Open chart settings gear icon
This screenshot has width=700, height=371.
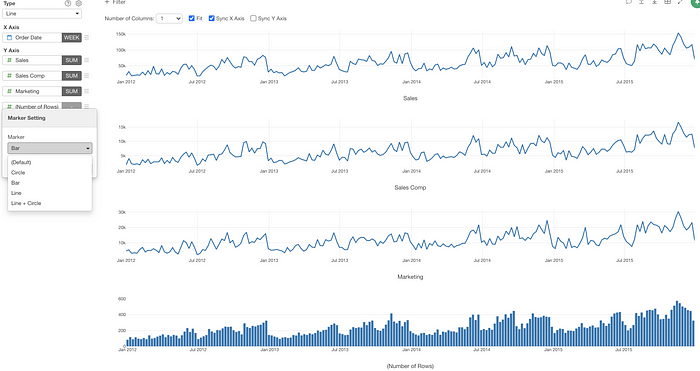pos(79,4)
